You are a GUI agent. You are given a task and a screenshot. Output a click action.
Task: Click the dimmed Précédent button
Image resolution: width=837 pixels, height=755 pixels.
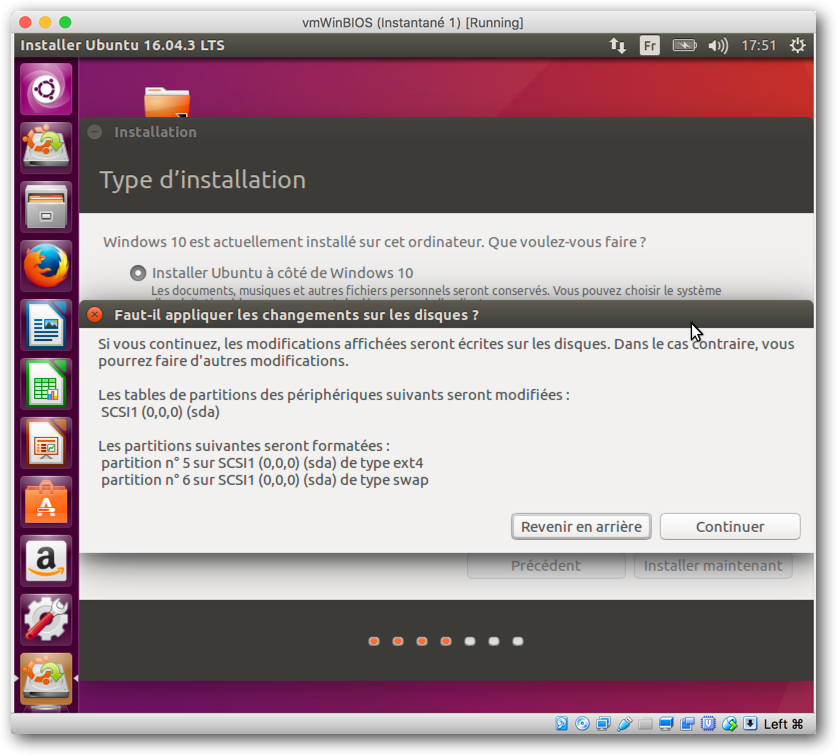(546, 565)
